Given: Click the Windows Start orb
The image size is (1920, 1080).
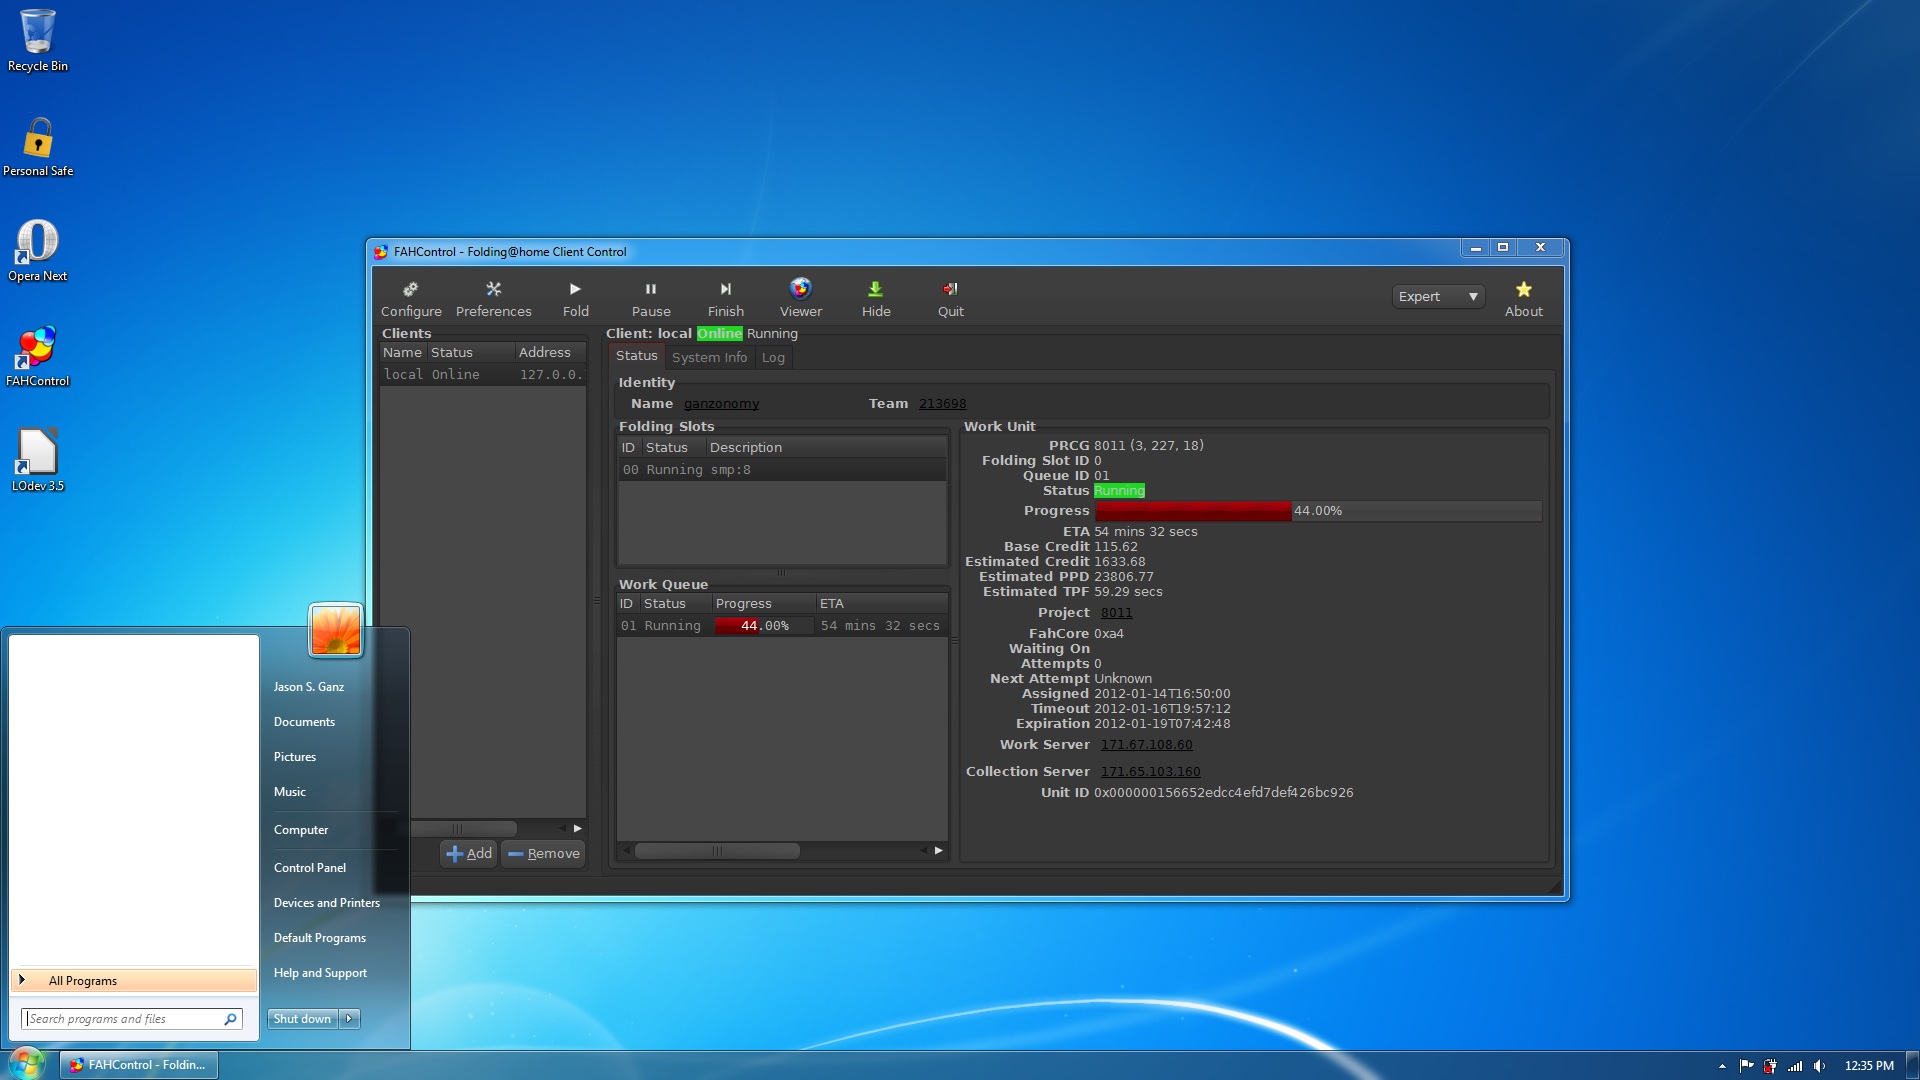Looking at the screenshot, I should [27, 1063].
